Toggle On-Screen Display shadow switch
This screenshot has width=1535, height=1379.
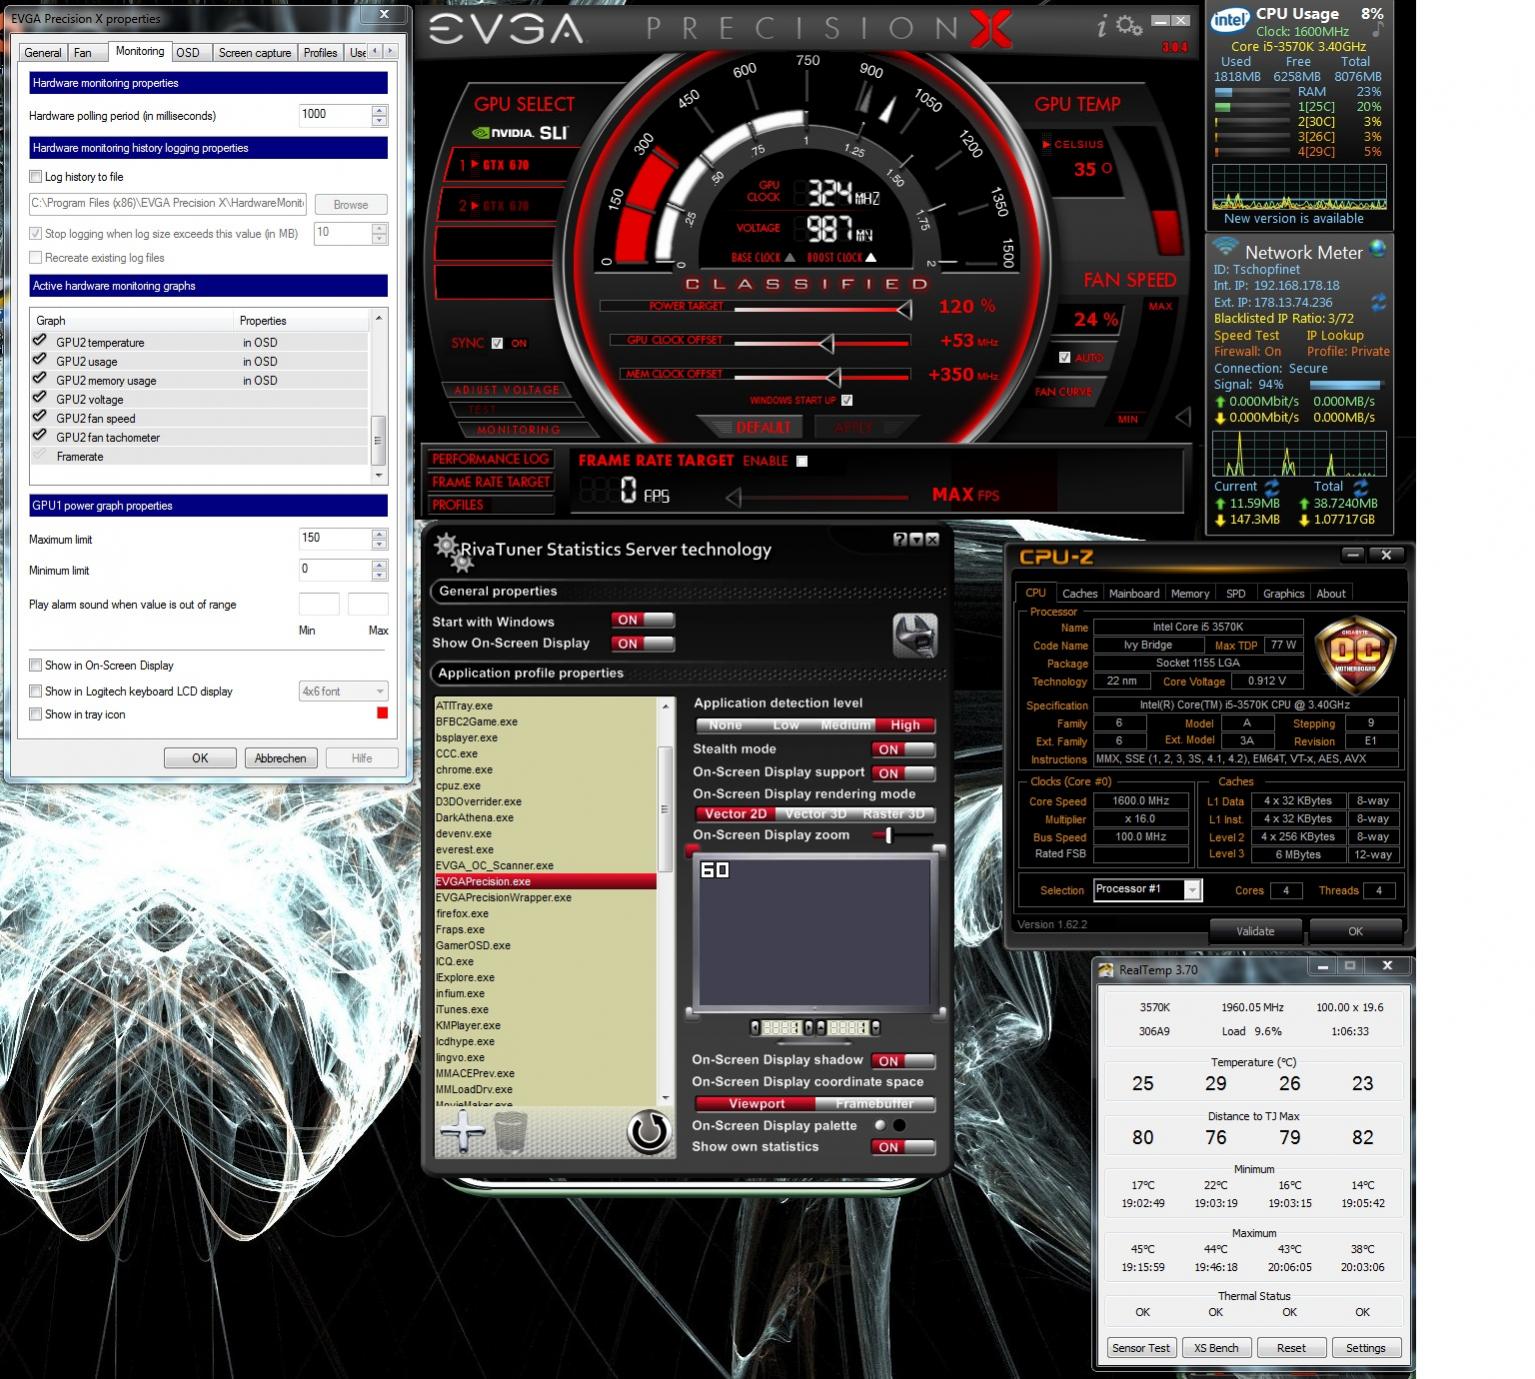(x=904, y=1061)
